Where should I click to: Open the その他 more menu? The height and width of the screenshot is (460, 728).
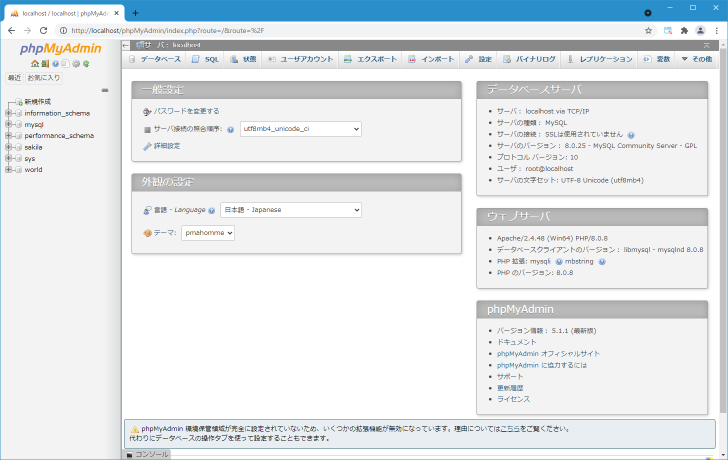pos(696,59)
